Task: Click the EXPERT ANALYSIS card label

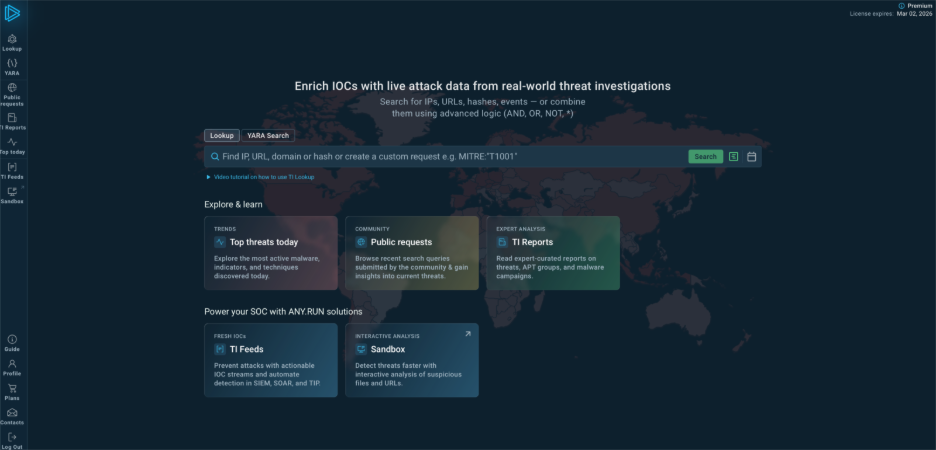Action: (x=521, y=229)
